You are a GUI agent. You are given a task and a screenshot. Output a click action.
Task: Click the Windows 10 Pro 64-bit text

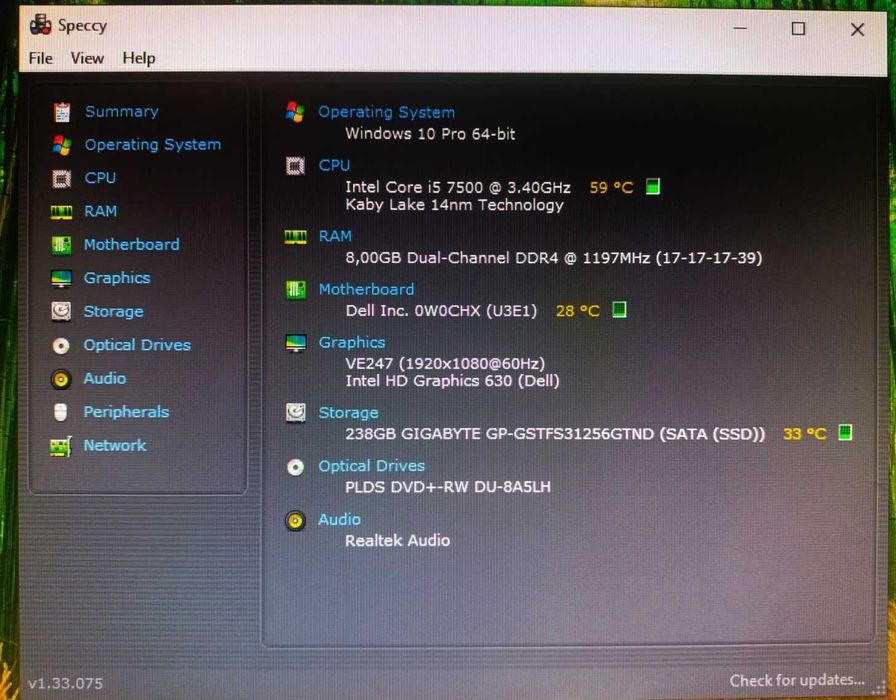pyautogui.click(x=430, y=134)
